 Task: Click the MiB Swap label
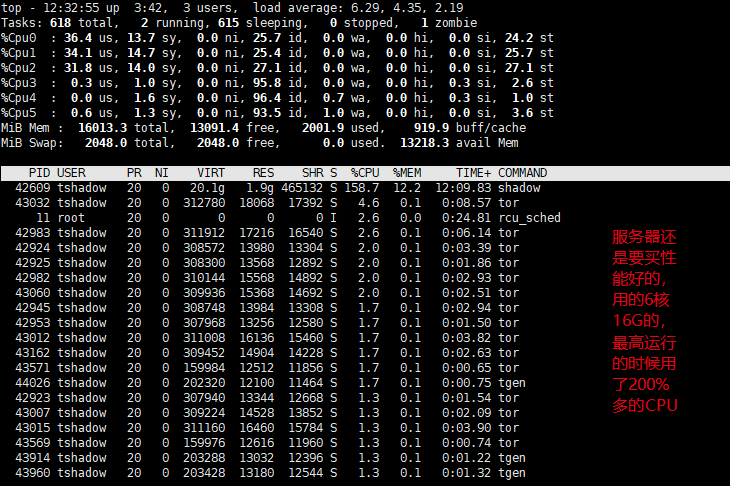point(32,143)
